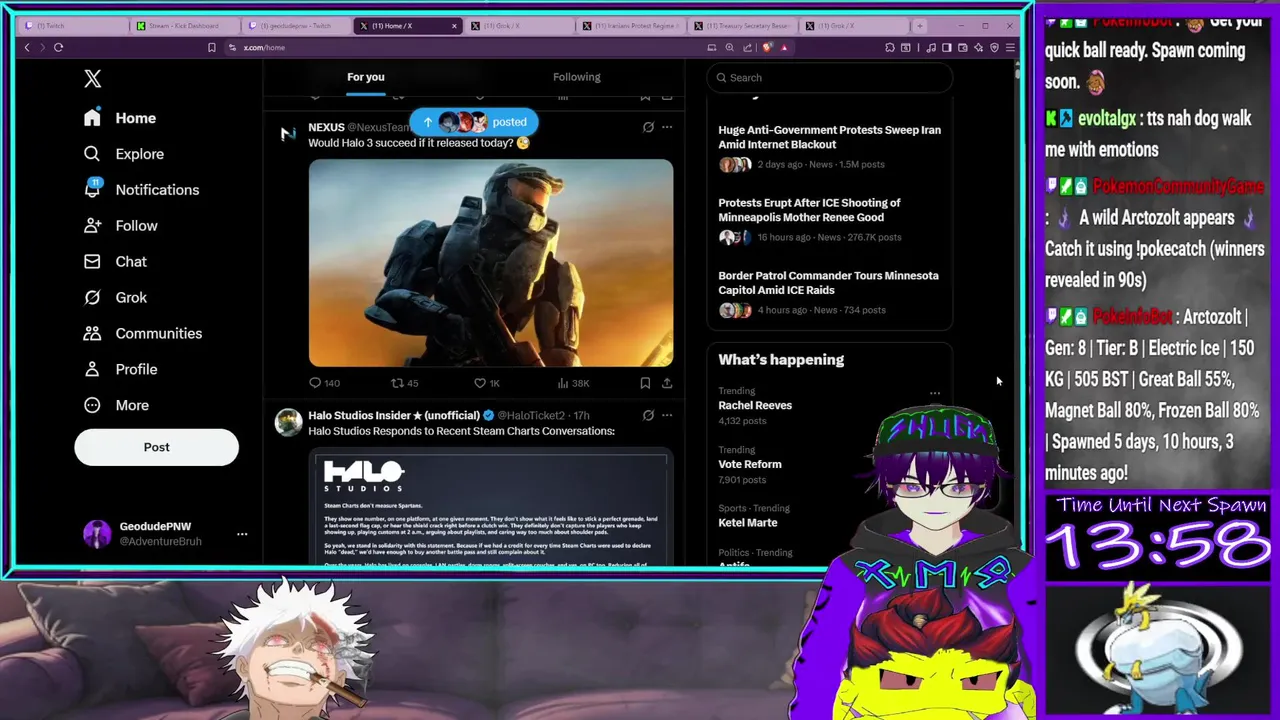The height and width of the screenshot is (720, 1280).
Task: Open Border Patrol Commander Tours Minnesota story
Action: point(830,292)
